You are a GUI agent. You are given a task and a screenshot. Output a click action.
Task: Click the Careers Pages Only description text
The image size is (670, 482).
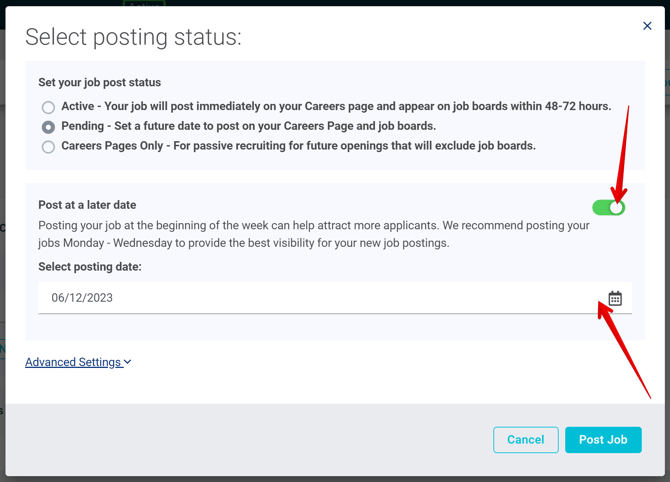pyautogui.click(x=298, y=146)
